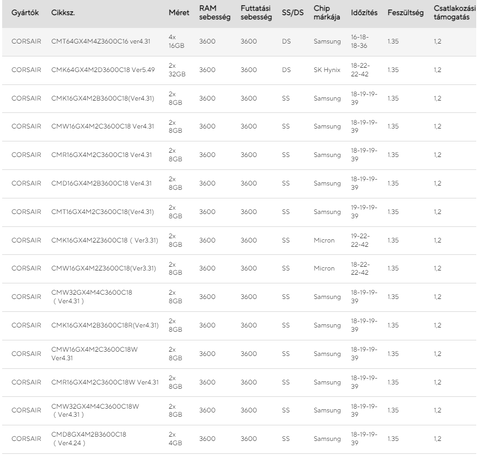Click the RAM sebesség column header

click(215, 13)
